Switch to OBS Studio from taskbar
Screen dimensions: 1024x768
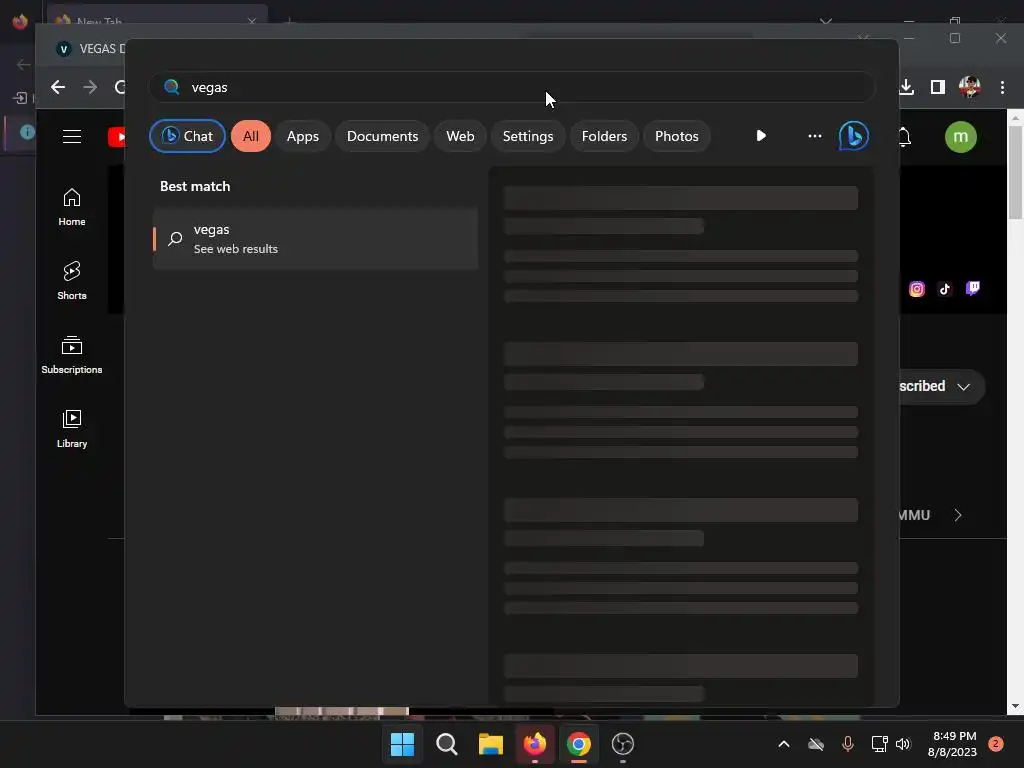623,744
